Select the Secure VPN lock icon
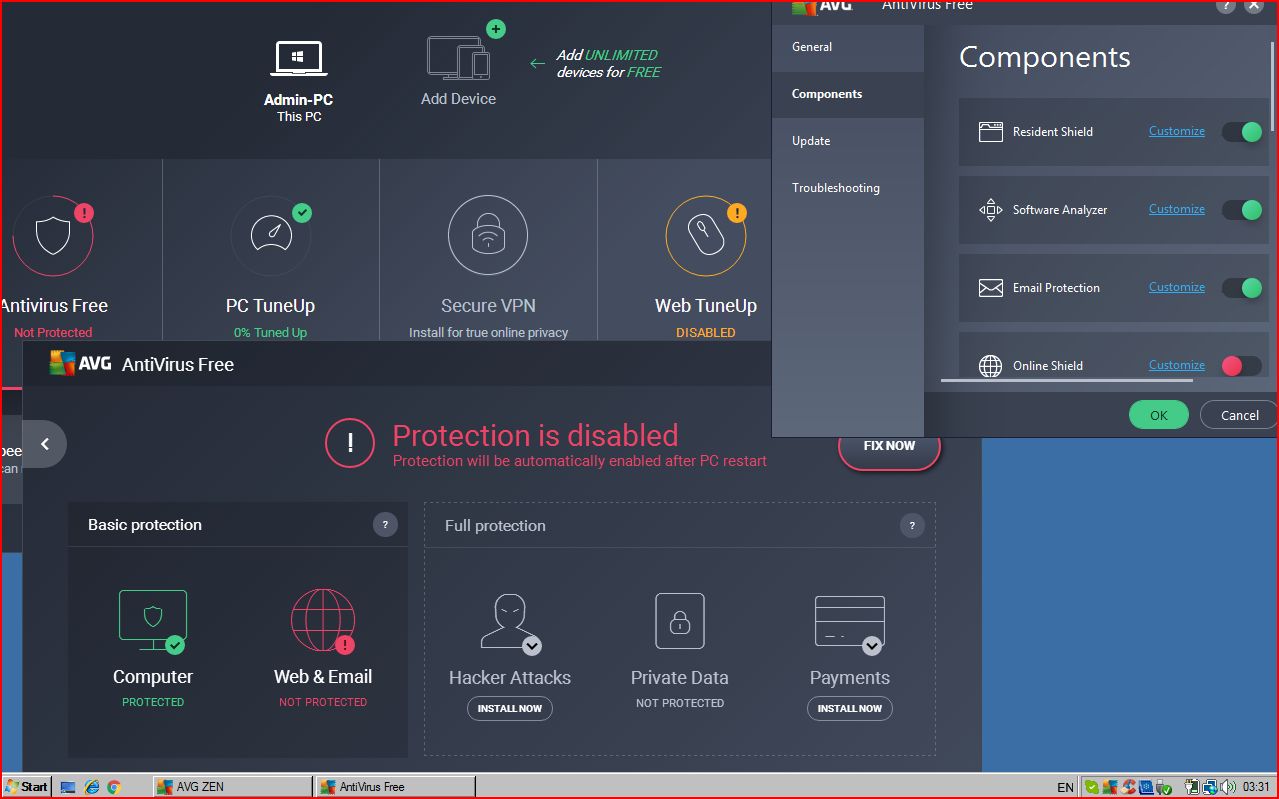The width and height of the screenshot is (1279, 799). (x=487, y=235)
